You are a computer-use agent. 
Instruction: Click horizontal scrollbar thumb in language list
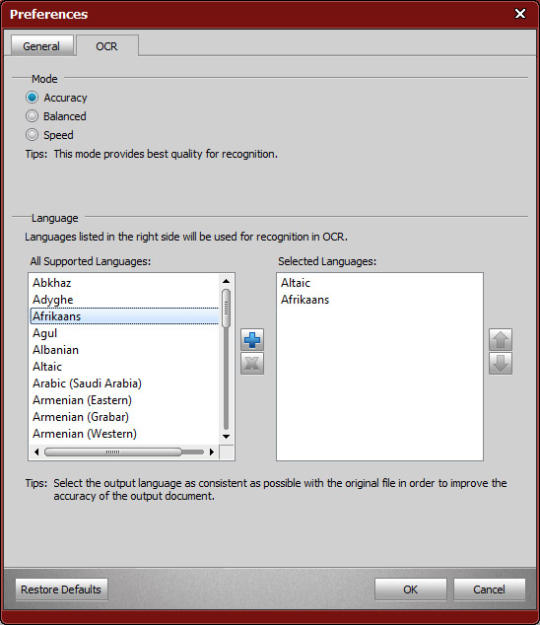(113, 452)
